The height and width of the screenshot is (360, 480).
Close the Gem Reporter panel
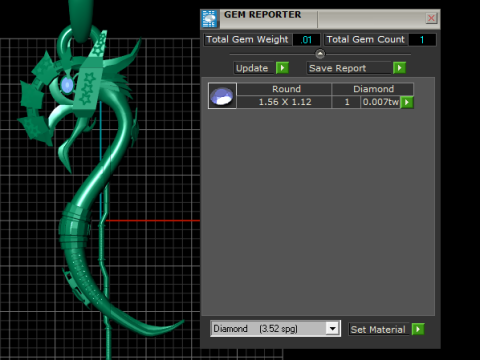tap(431, 18)
